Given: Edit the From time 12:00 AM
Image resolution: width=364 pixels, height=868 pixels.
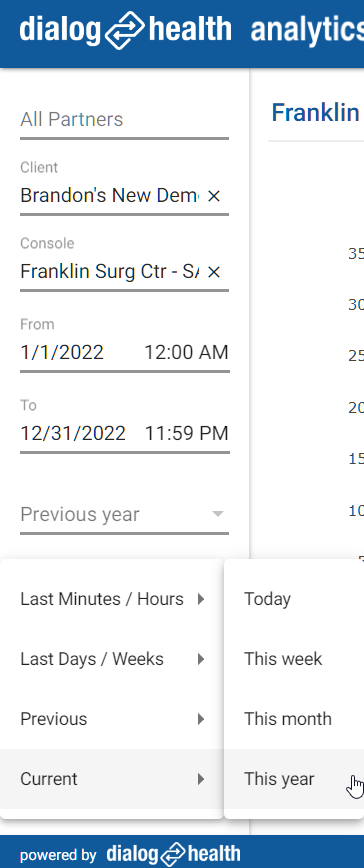Looking at the screenshot, I should point(186,353).
